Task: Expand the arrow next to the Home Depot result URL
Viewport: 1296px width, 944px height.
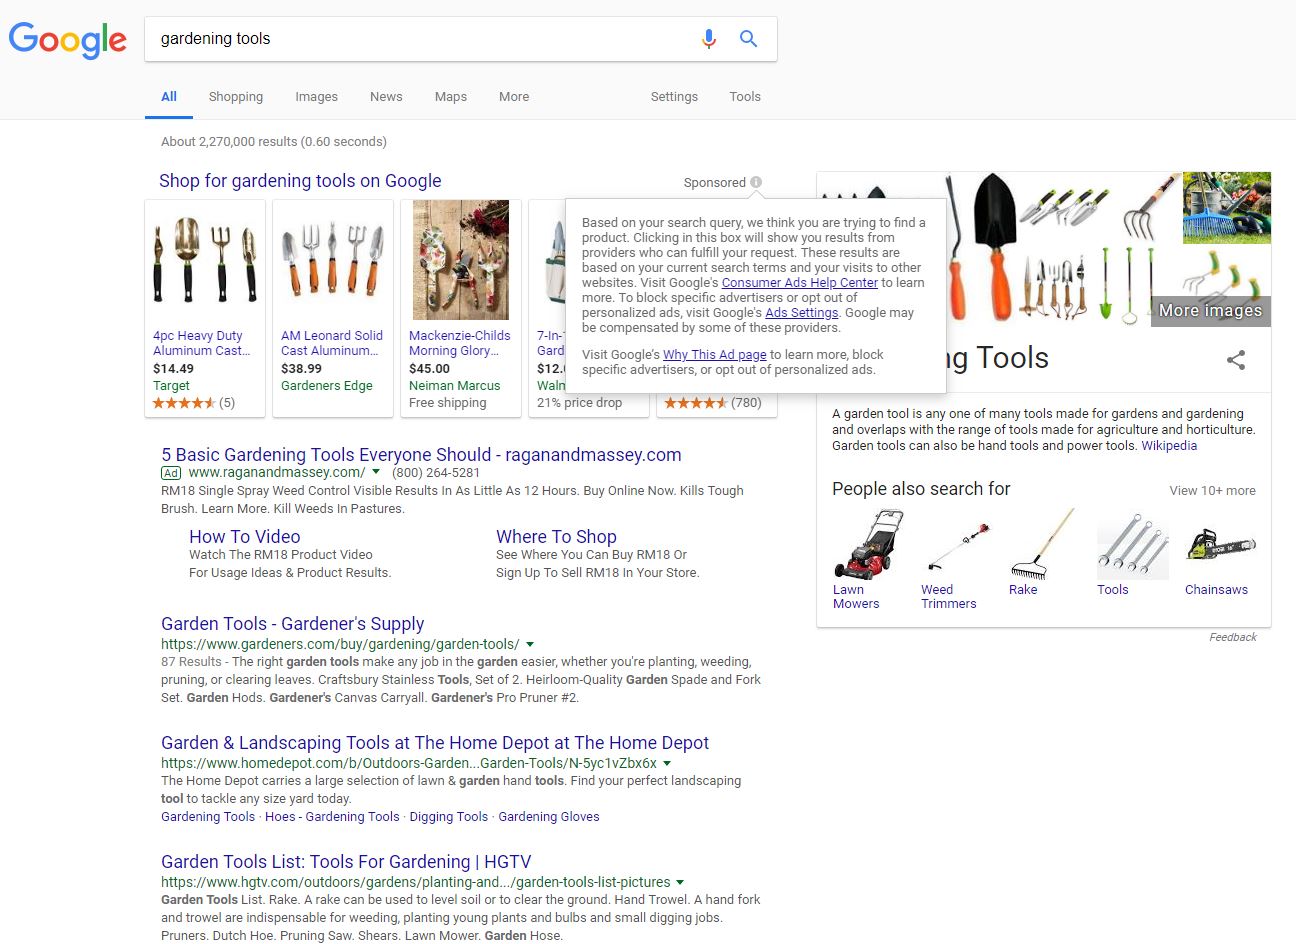Action: pyautogui.click(x=667, y=762)
